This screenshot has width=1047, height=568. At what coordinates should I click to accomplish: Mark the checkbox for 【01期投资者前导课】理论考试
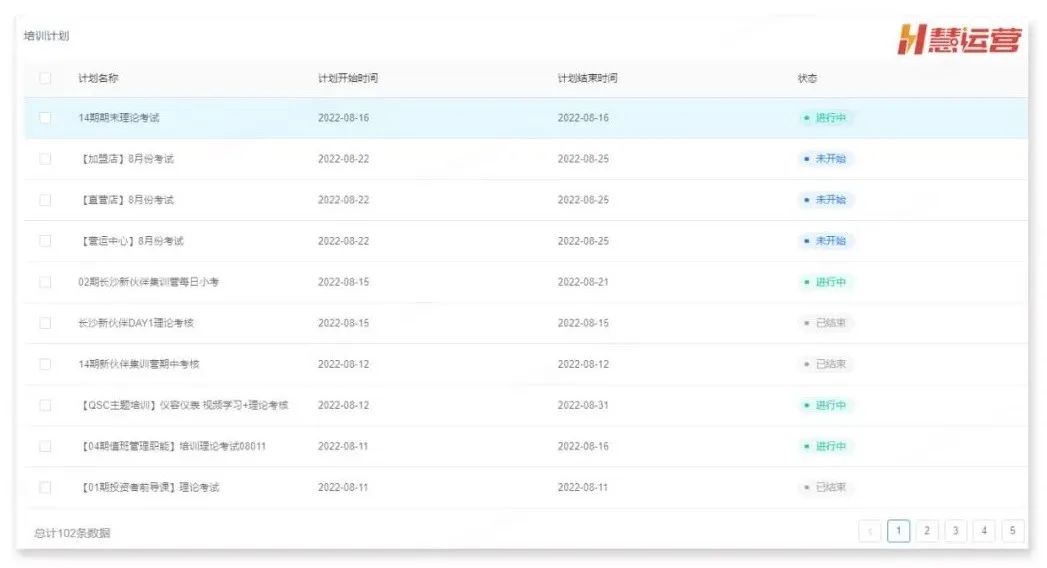click(45, 487)
